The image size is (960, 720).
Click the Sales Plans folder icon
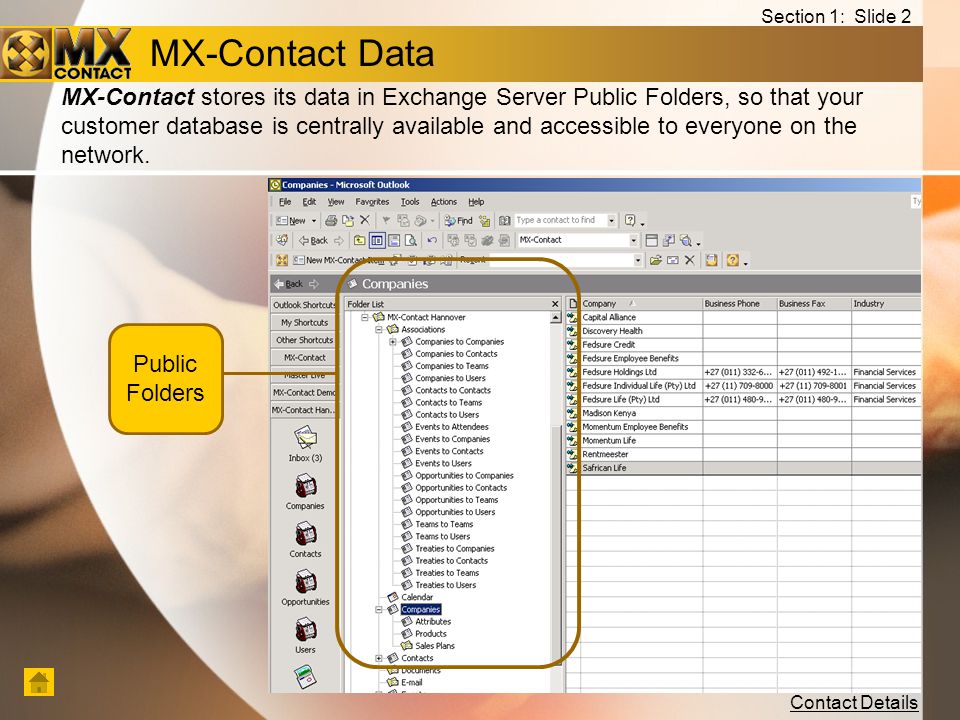[407, 645]
